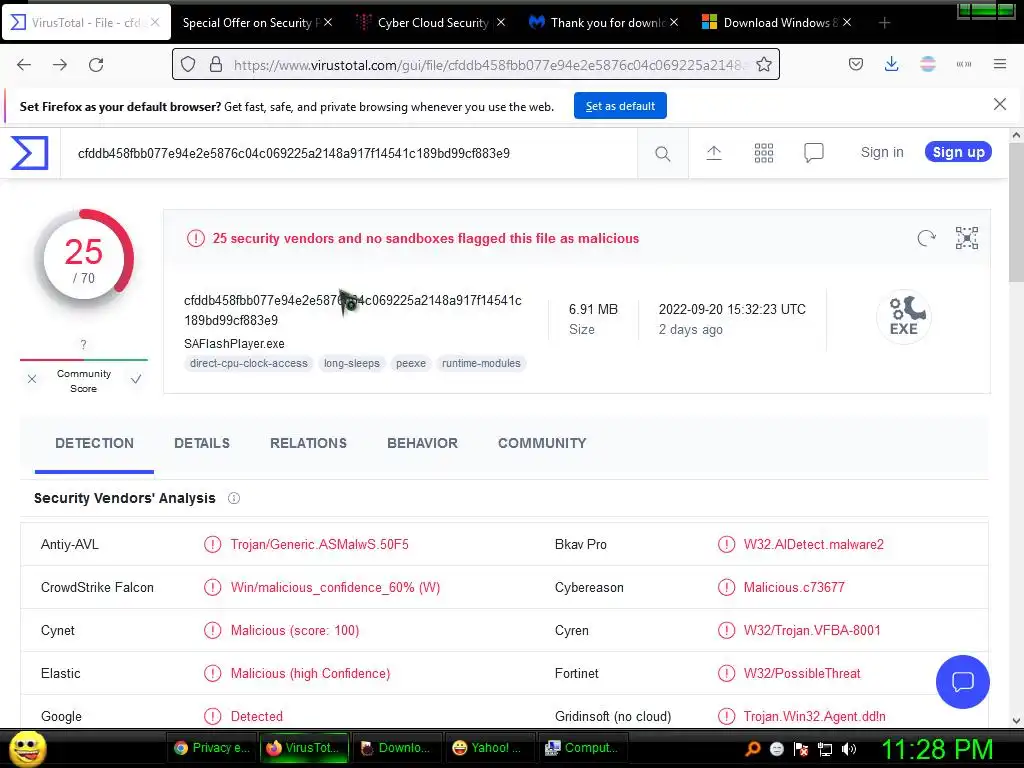Switch to COMMUNITY tab

click(x=542, y=443)
